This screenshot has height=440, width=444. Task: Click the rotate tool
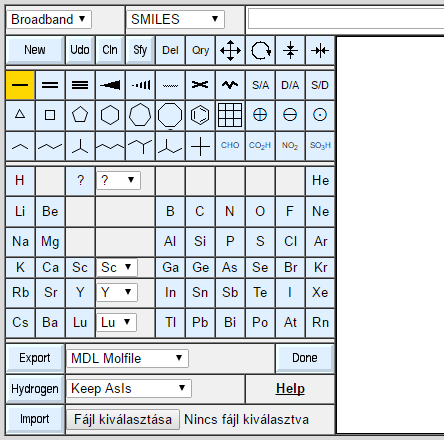click(260, 50)
